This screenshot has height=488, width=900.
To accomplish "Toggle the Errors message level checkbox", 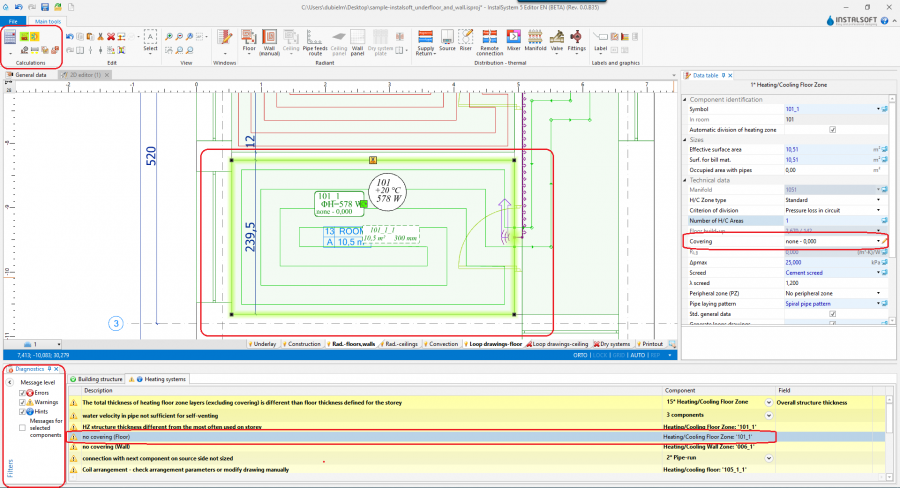I will pos(23,393).
